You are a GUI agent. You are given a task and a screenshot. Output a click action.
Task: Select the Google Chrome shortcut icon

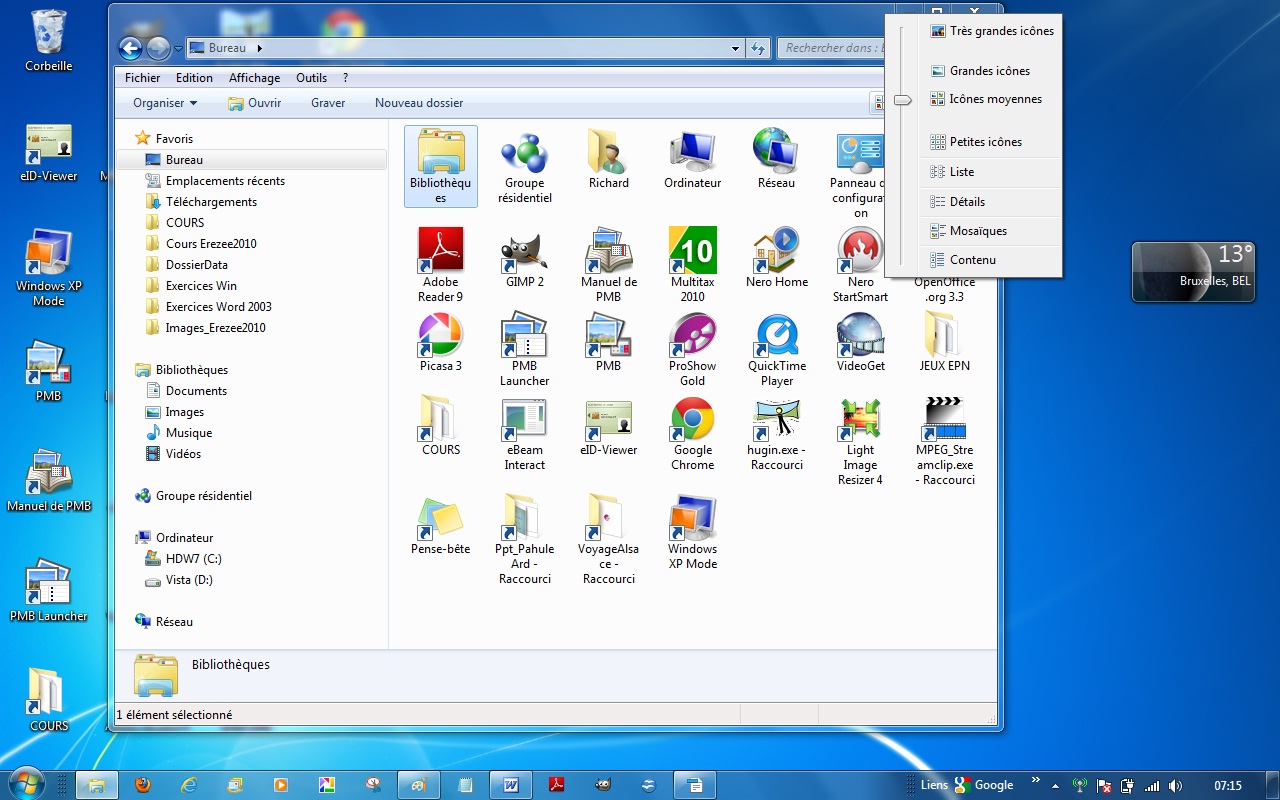click(x=692, y=434)
